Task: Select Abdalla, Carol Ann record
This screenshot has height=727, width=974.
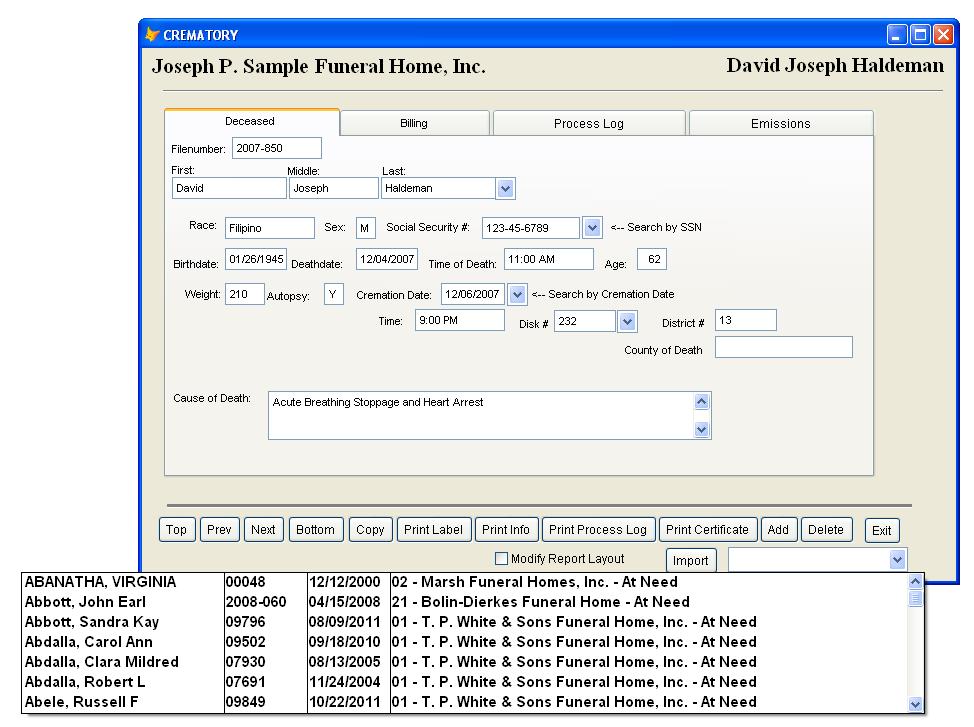Action: (x=465, y=642)
